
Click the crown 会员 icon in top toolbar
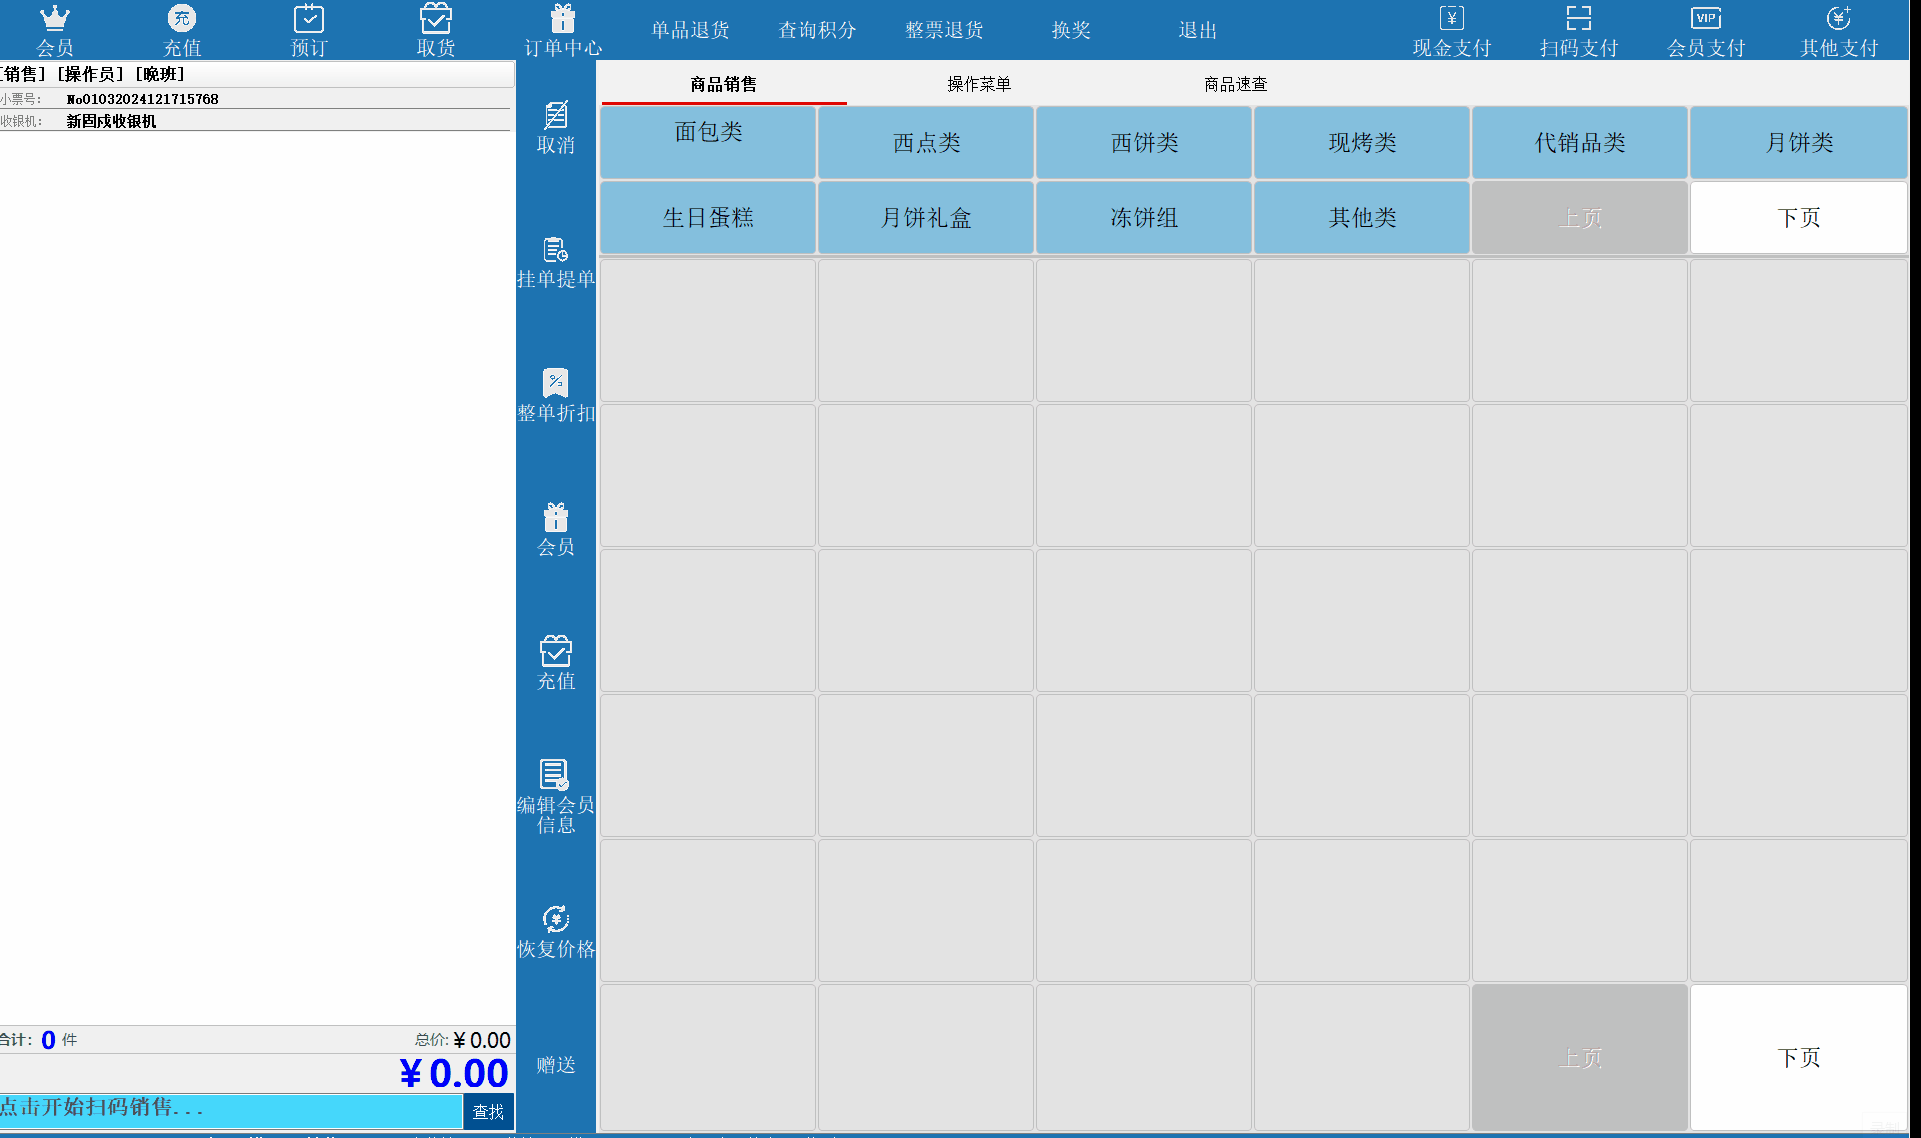point(54,20)
